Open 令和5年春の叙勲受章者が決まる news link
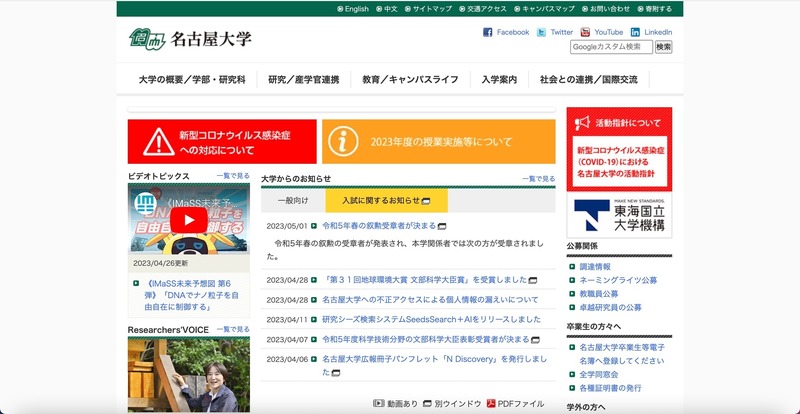 [379, 226]
